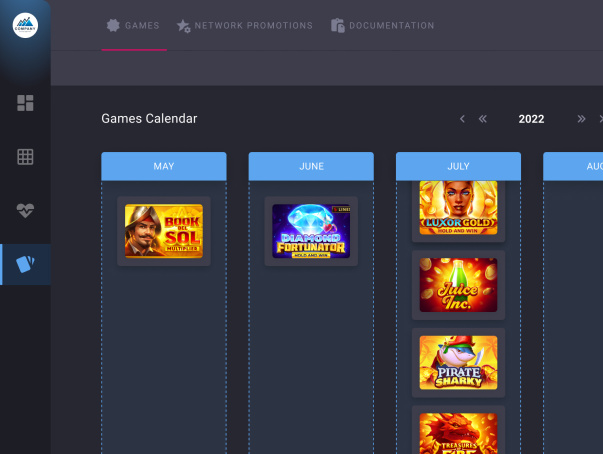Jump back a year with double chevron
Screen dimensions: 603x454
pos(483,119)
